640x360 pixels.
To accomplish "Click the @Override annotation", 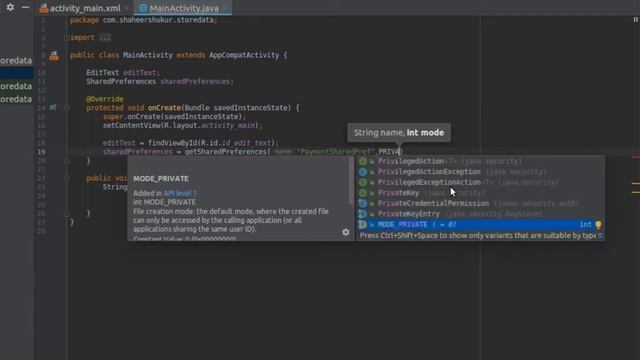I will coord(104,99).
